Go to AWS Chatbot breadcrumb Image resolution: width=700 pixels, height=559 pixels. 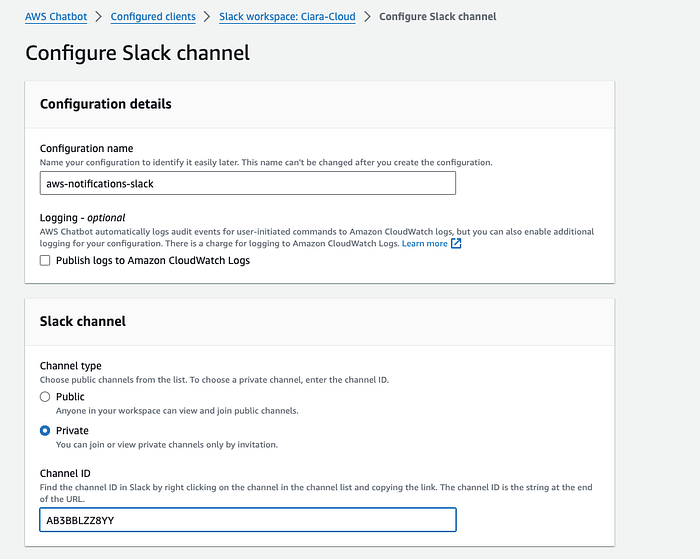tap(56, 17)
